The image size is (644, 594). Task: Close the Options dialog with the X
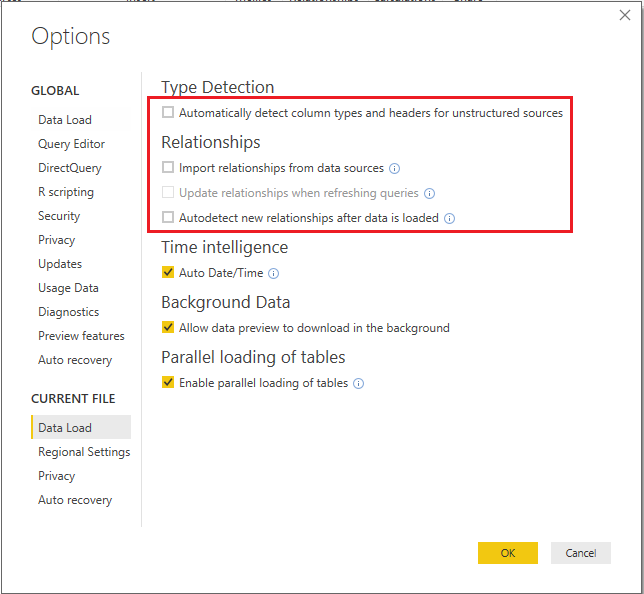[625, 15]
